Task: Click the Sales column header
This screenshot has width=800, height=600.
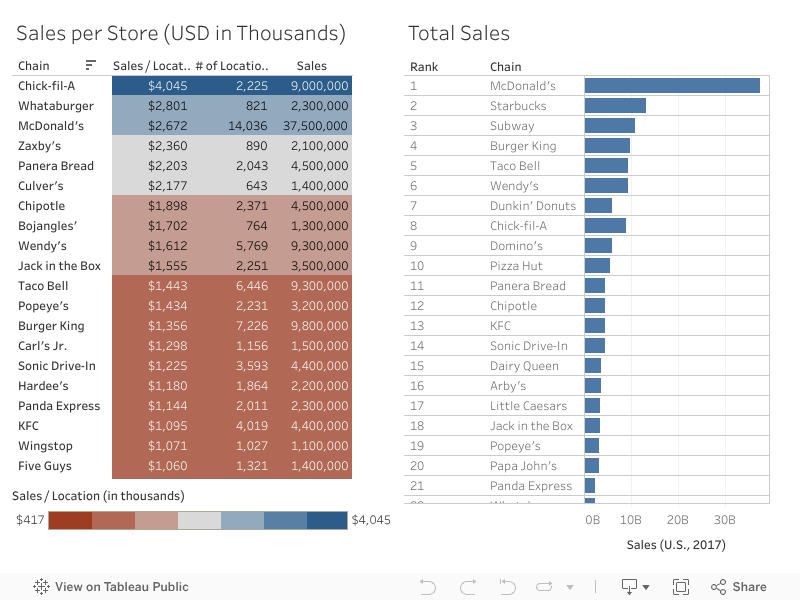Action: 312,66
